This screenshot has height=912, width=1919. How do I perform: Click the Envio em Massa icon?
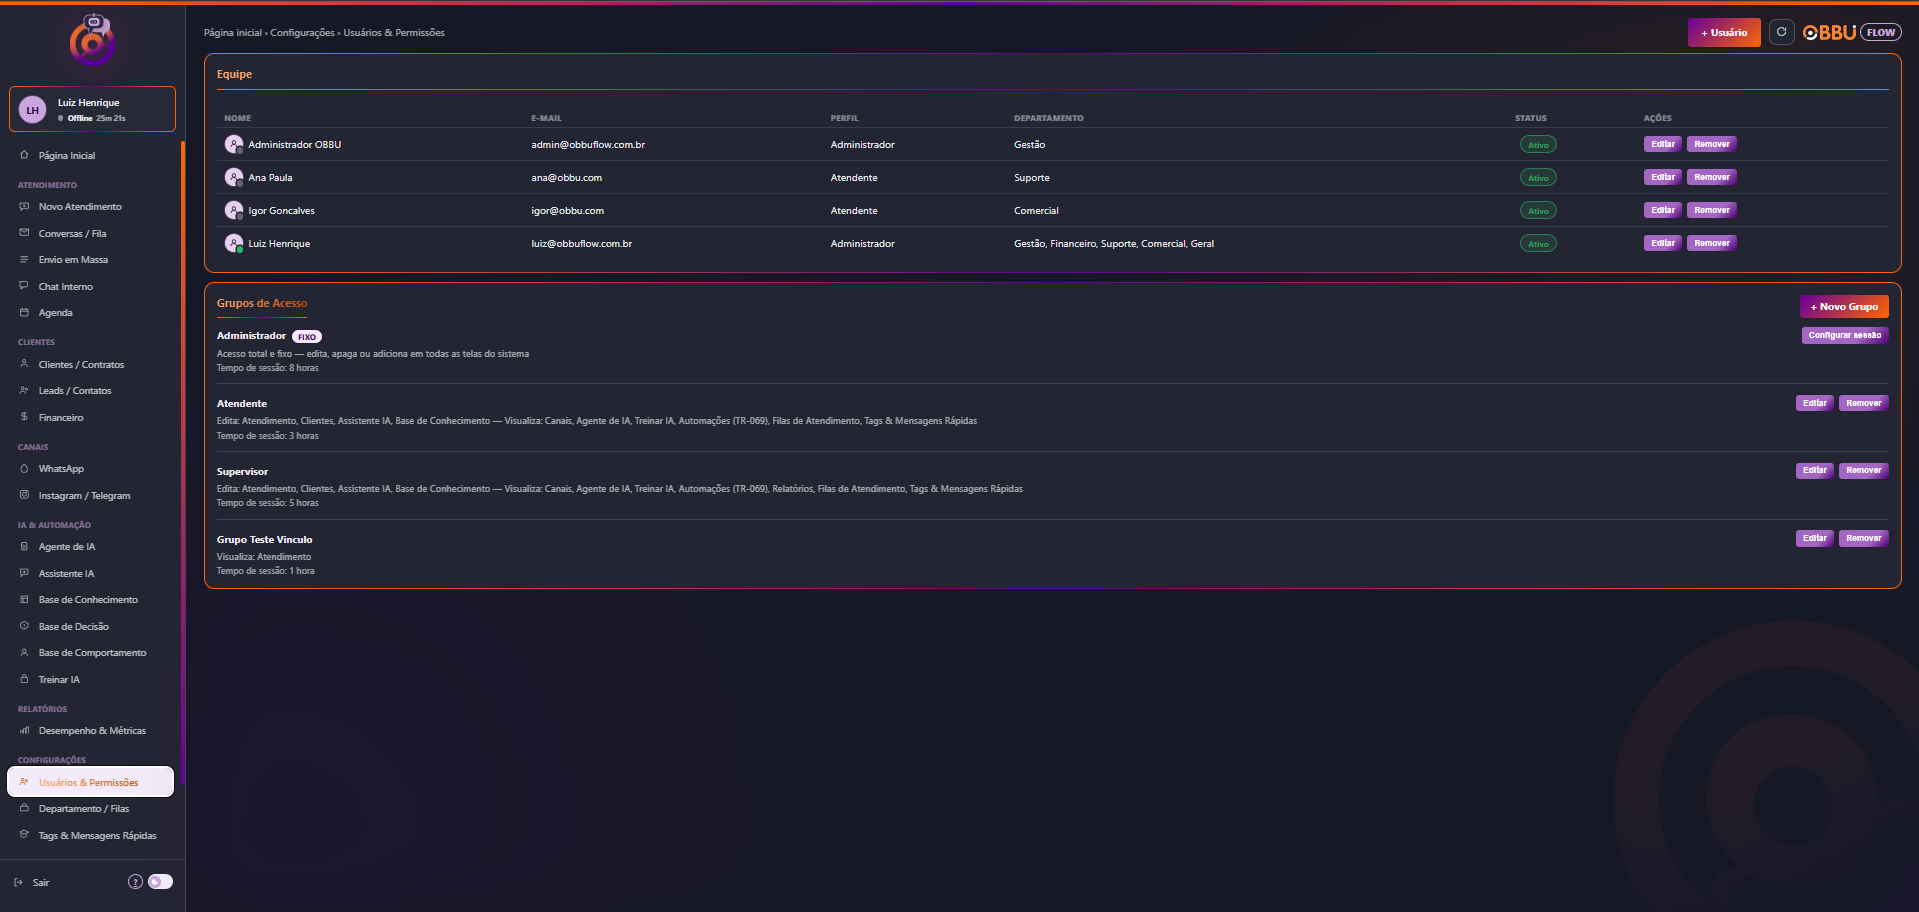[24, 259]
